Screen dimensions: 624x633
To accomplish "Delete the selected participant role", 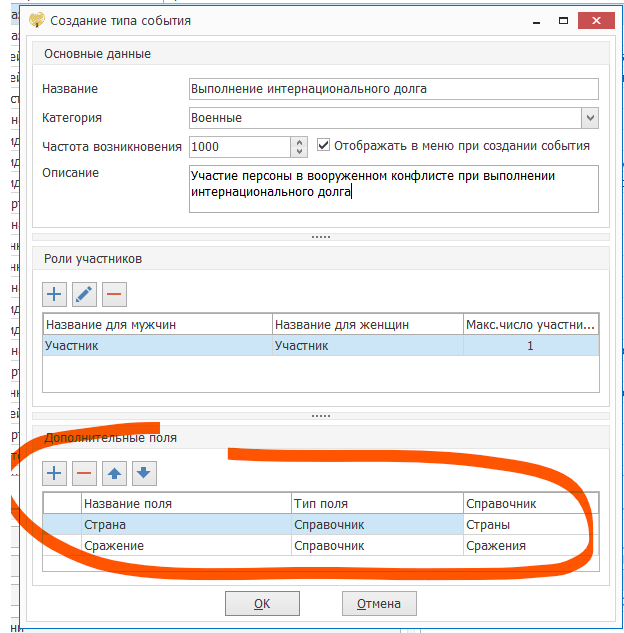I will pyautogui.click(x=114, y=294).
